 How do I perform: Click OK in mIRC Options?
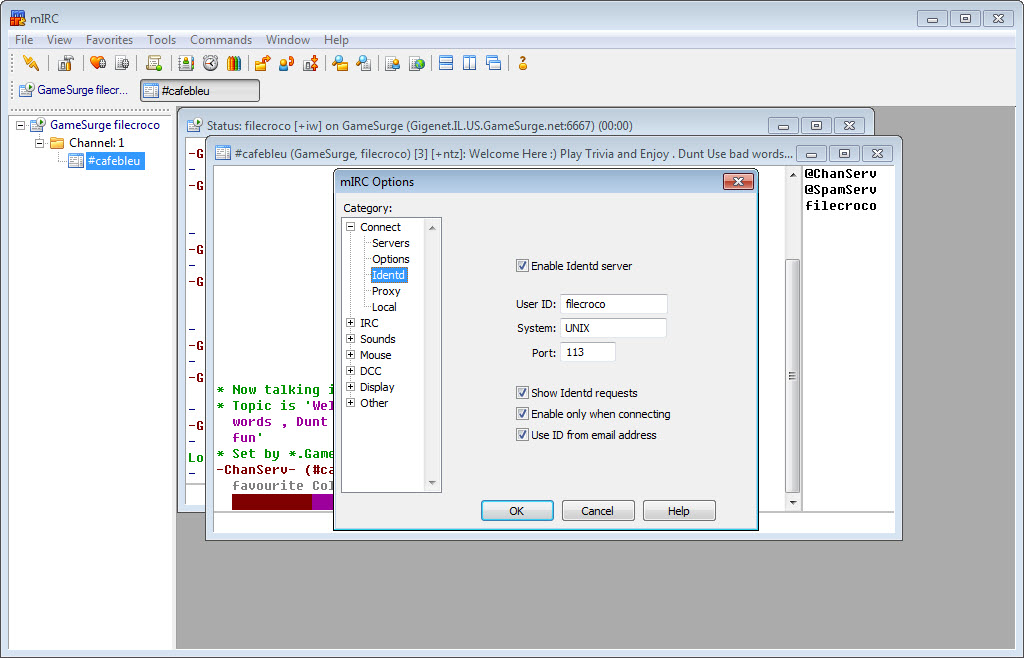(x=517, y=510)
